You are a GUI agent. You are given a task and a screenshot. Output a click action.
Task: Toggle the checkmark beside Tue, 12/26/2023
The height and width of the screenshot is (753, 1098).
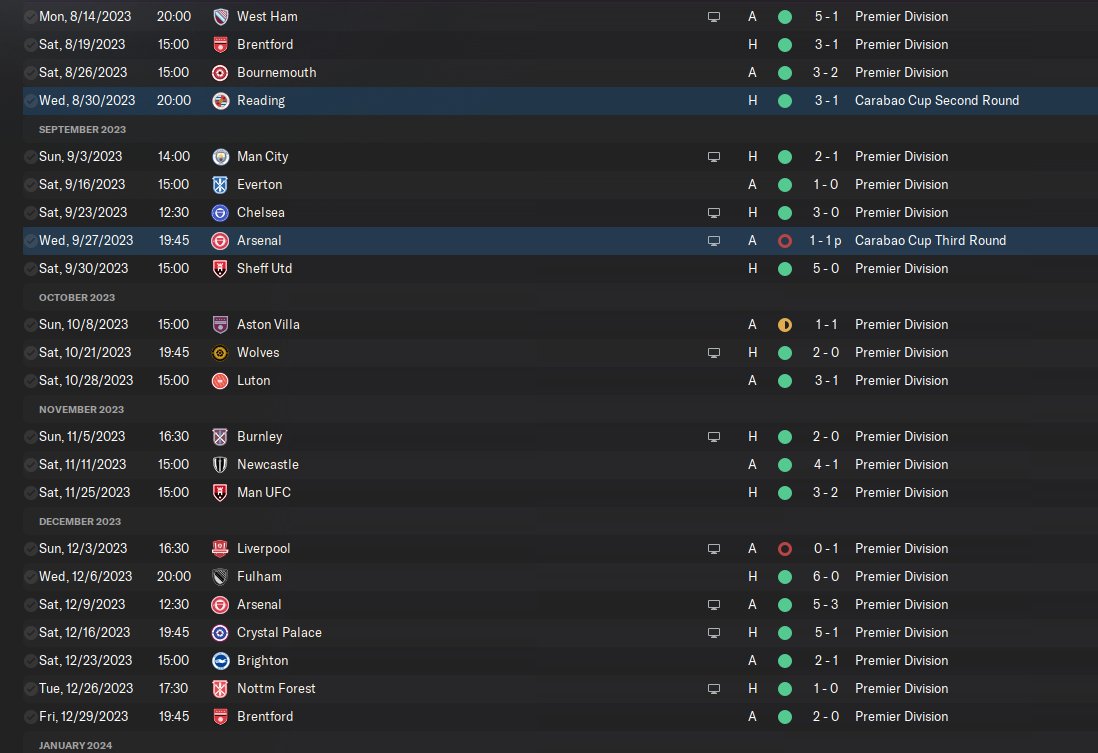(30, 689)
